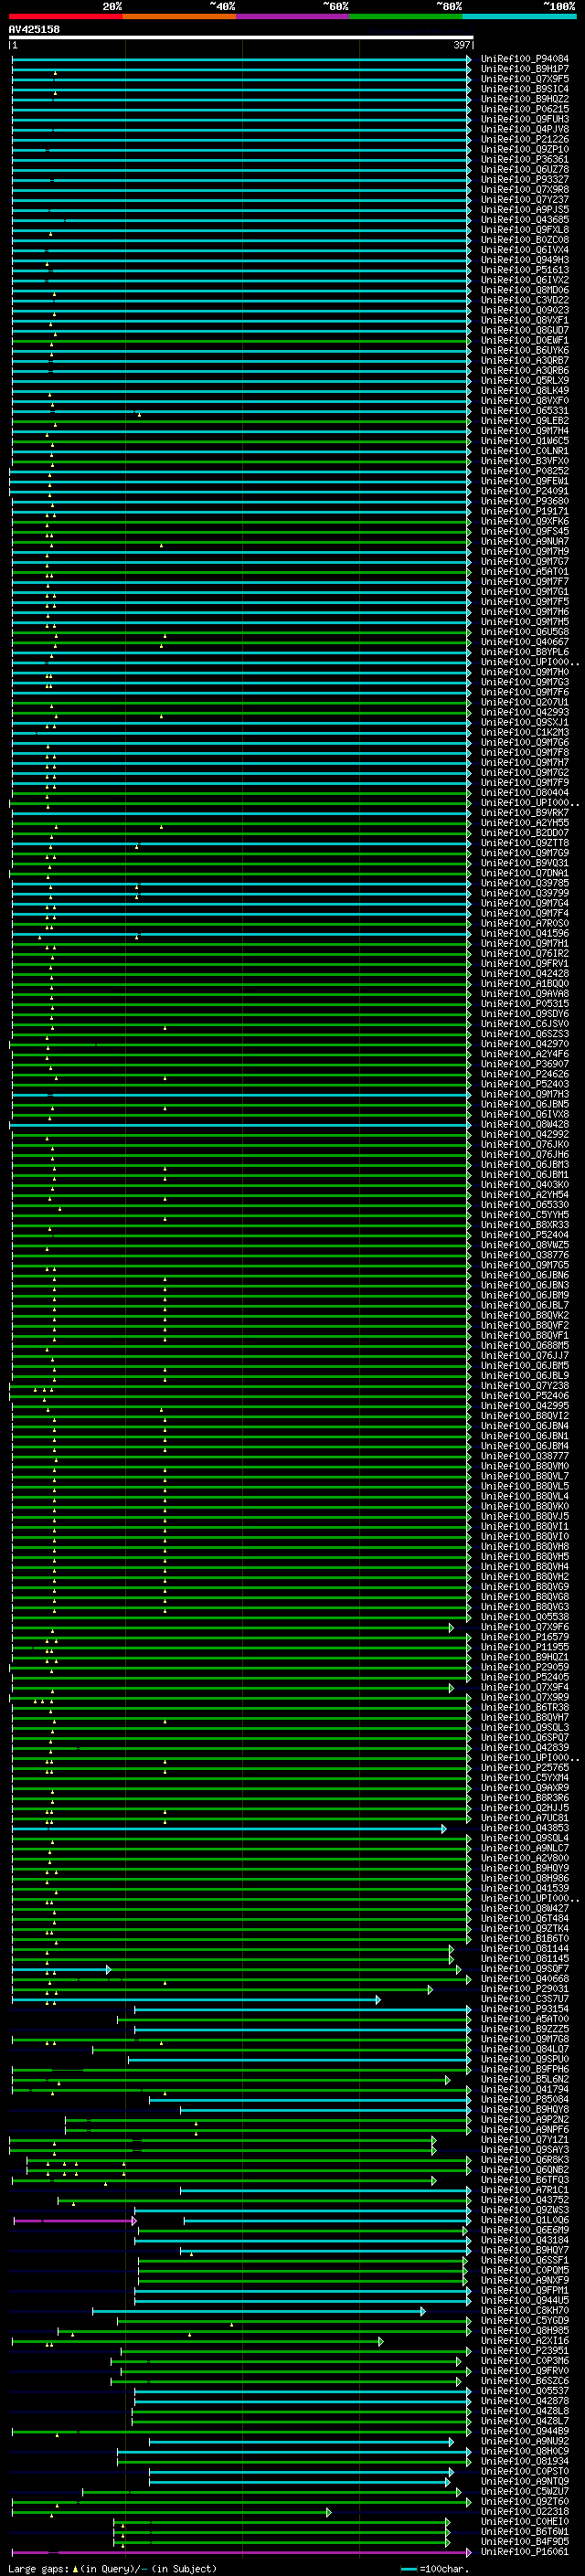Image resolution: width=585 pixels, height=2576 pixels.
Task: Open hit UniRef100_P06215
Action: (x=525, y=109)
